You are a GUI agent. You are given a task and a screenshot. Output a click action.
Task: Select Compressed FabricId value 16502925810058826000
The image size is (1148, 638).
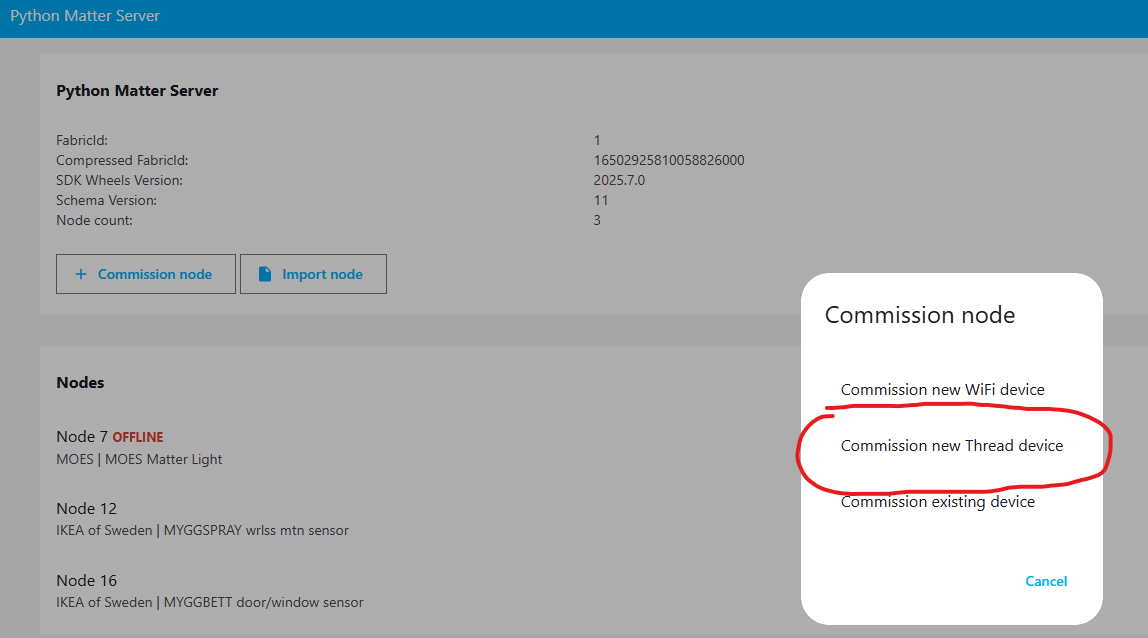point(668,160)
